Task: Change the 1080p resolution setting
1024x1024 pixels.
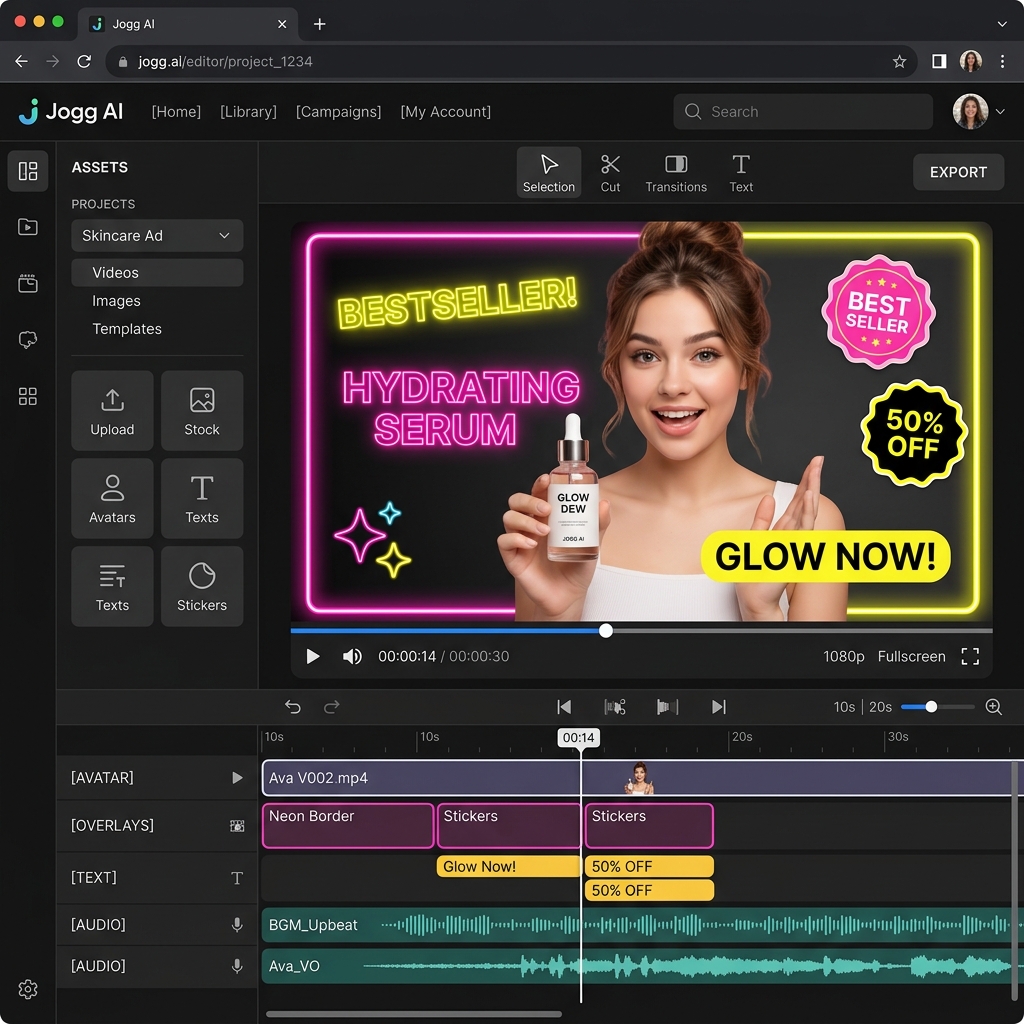Action: click(844, 656)
